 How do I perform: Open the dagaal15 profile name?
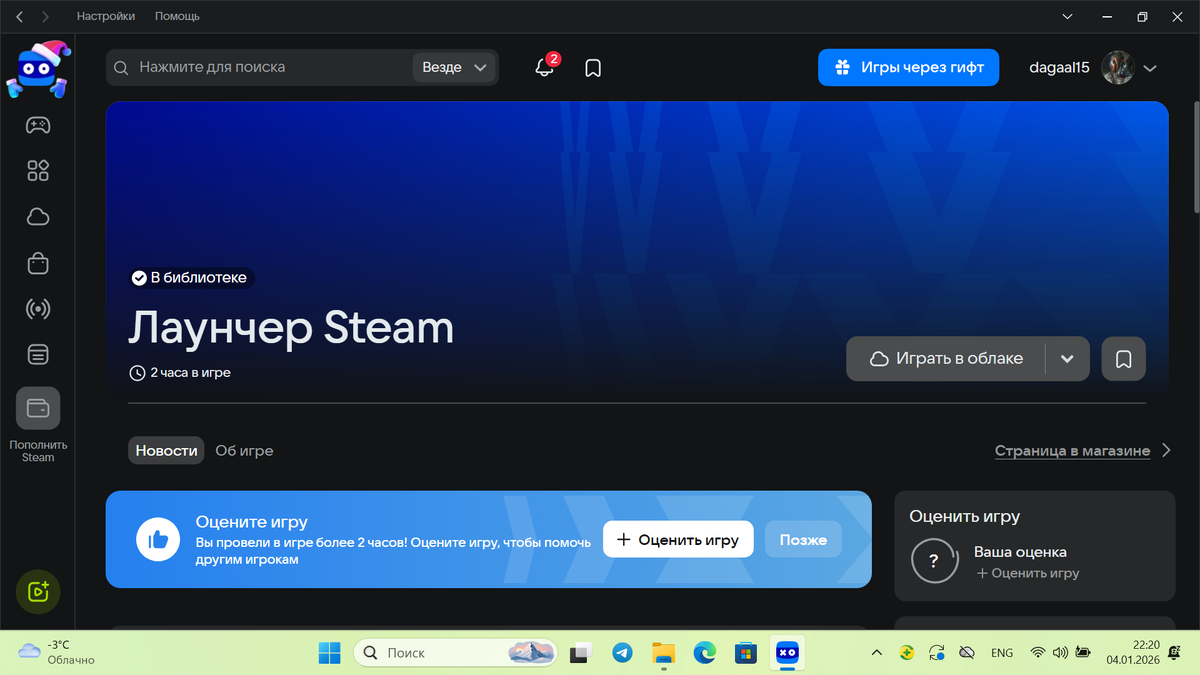1059,67
